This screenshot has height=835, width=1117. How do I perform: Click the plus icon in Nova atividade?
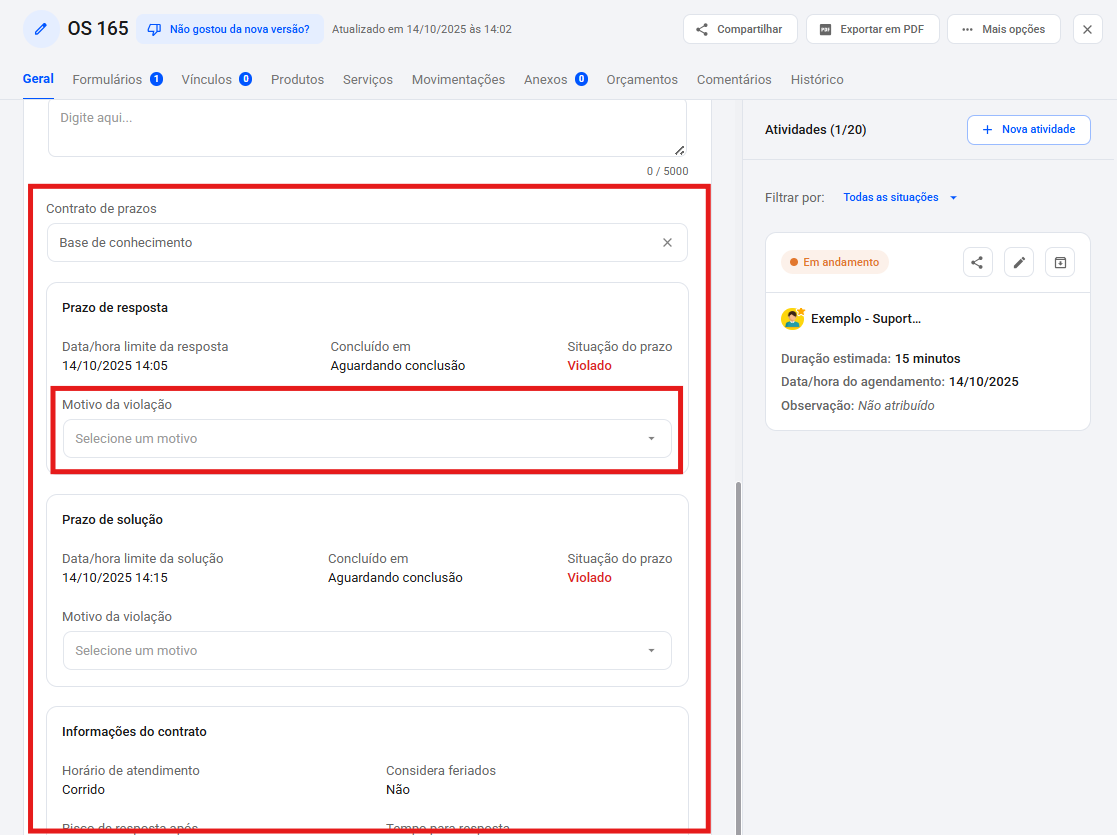[987, 130]
